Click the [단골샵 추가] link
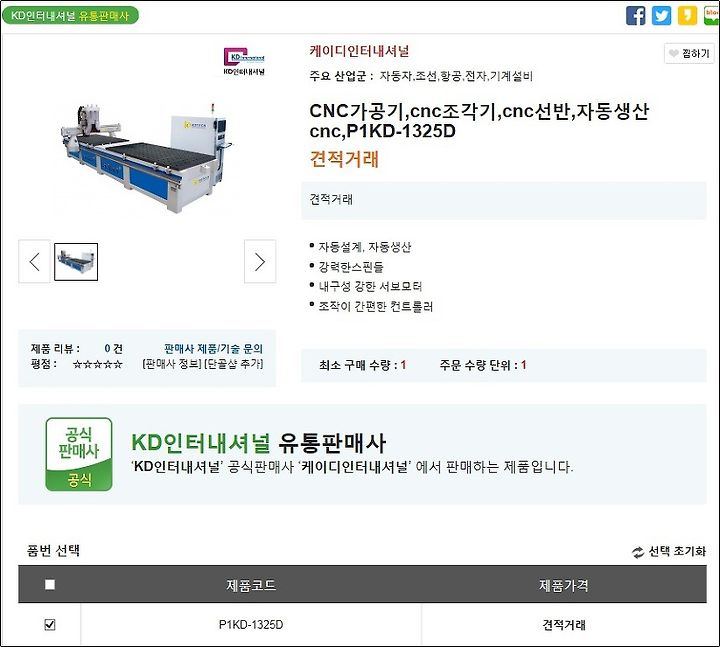Screen dimensions: 720x647 click(233, 364)
